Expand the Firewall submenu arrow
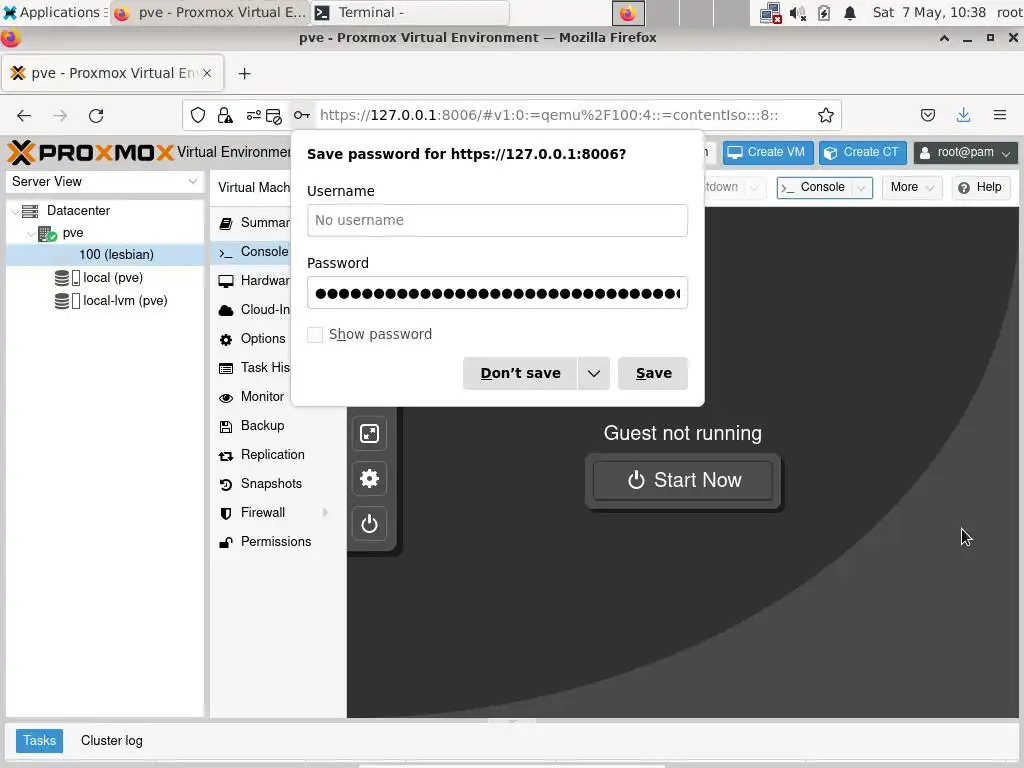1024x768 pixels. tap(325, 513)
